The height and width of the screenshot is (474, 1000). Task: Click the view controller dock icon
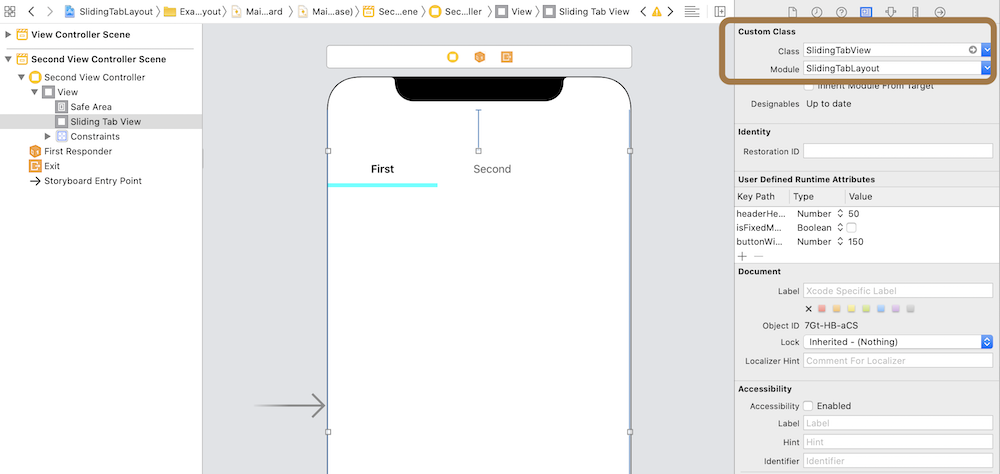click(x=453, y=57)
